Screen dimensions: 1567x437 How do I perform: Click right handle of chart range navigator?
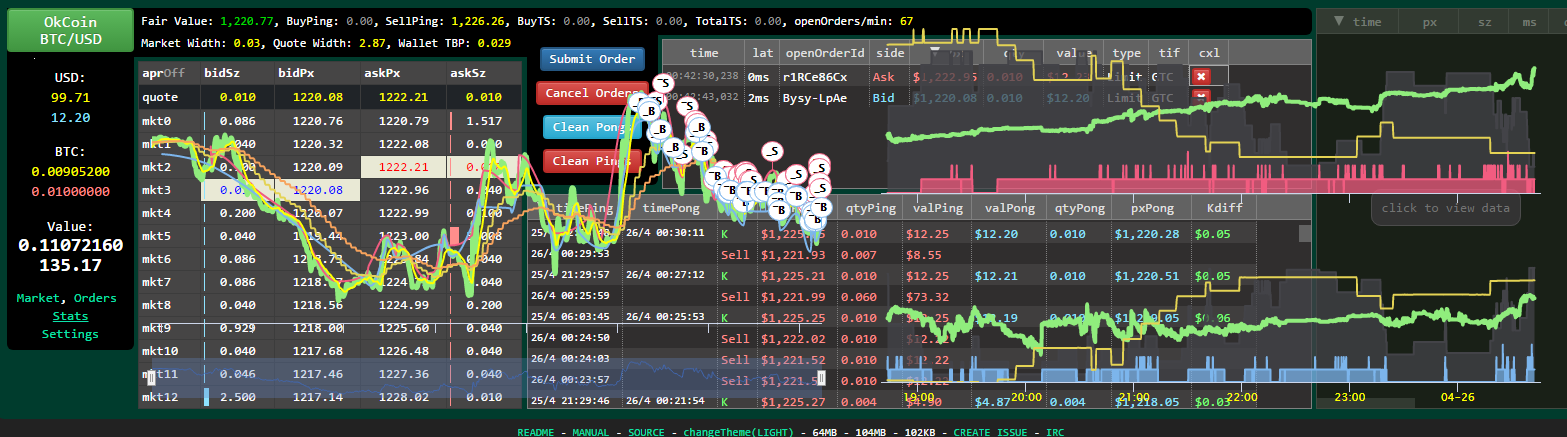[x=821, y=378]
